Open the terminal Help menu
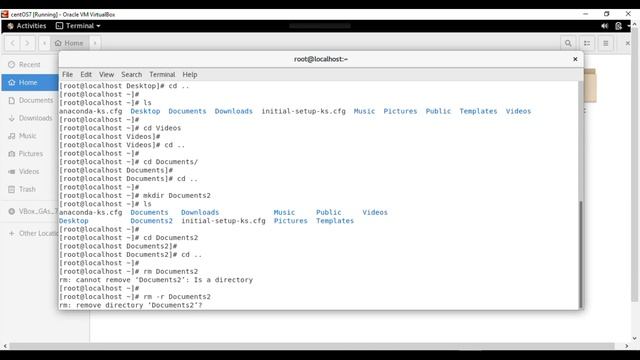The width and height of the screenshot is (640, 360). 190,75
